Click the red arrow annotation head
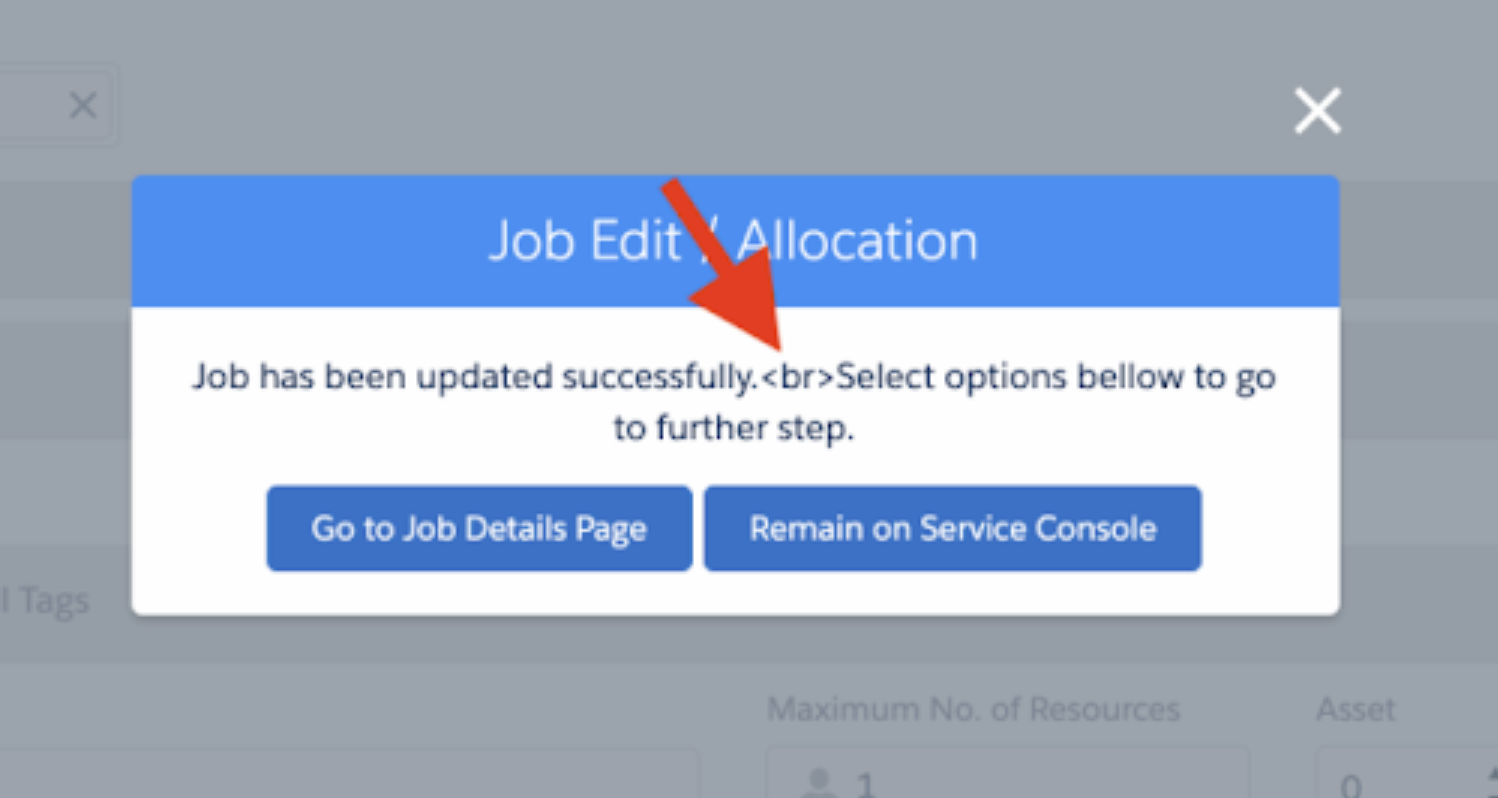The image size is (1498, 798). pyautogui.click(x=745, y=300)
